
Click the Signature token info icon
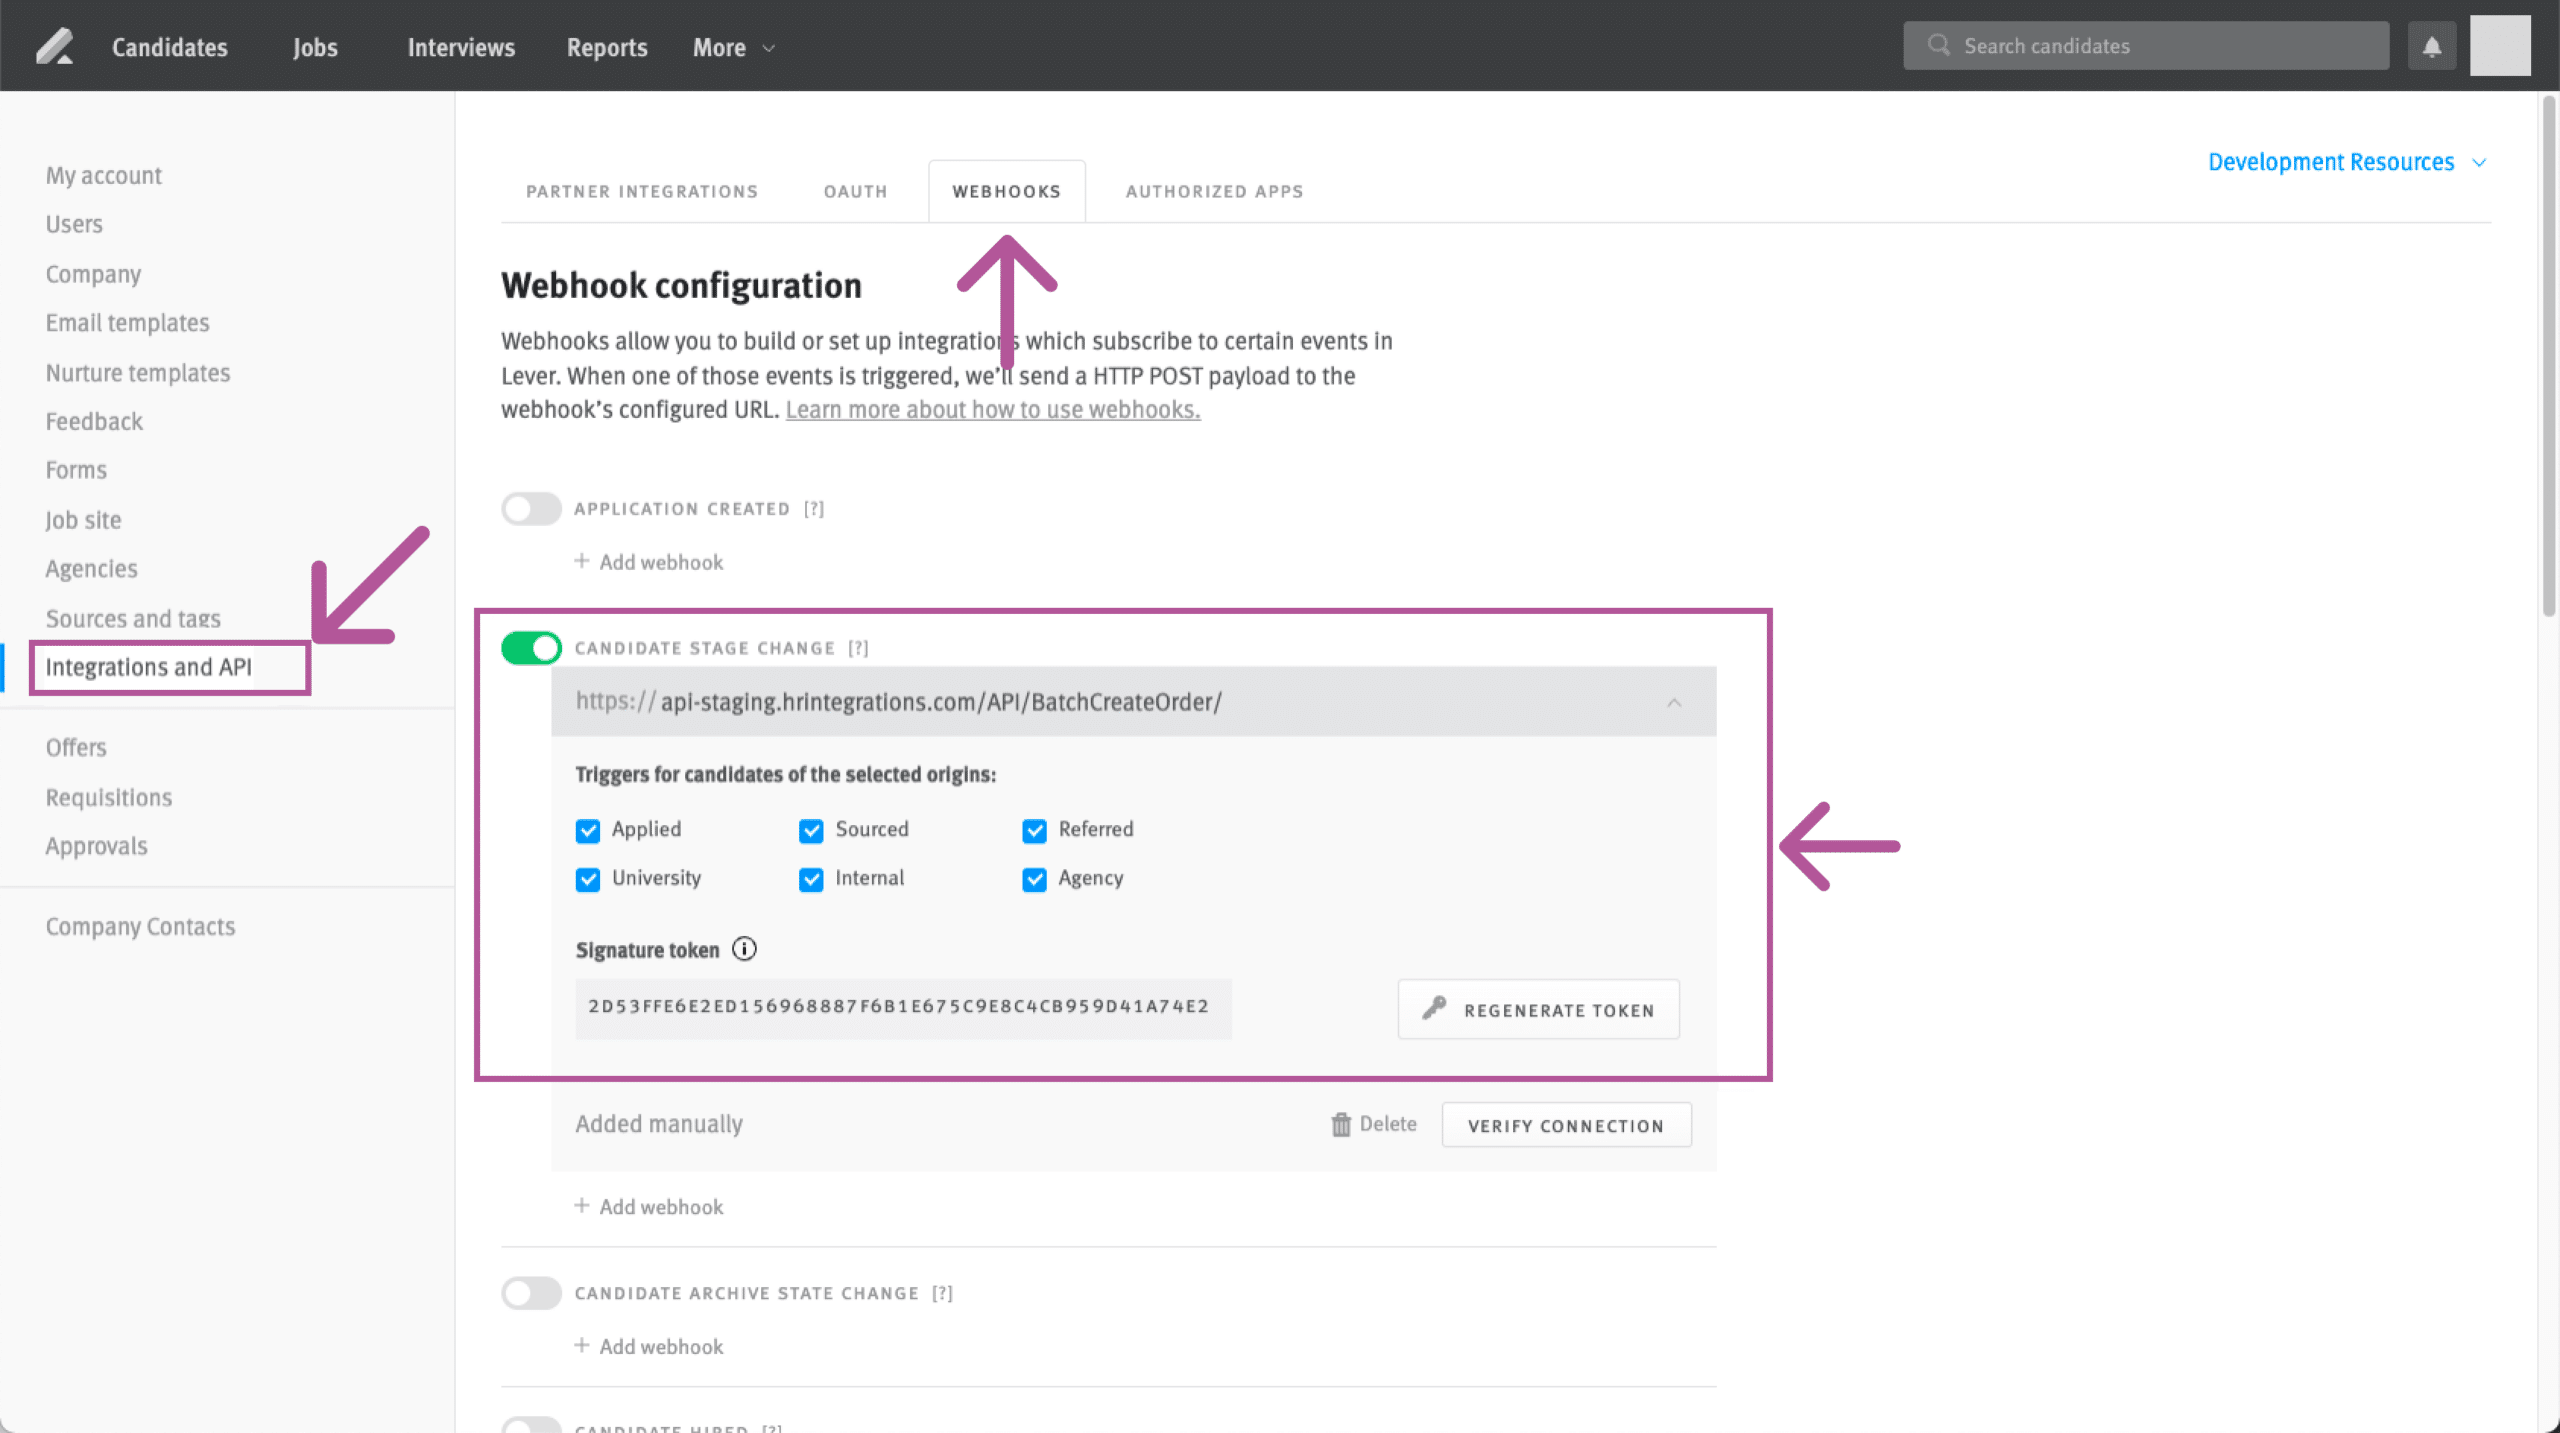click(744, 949)
